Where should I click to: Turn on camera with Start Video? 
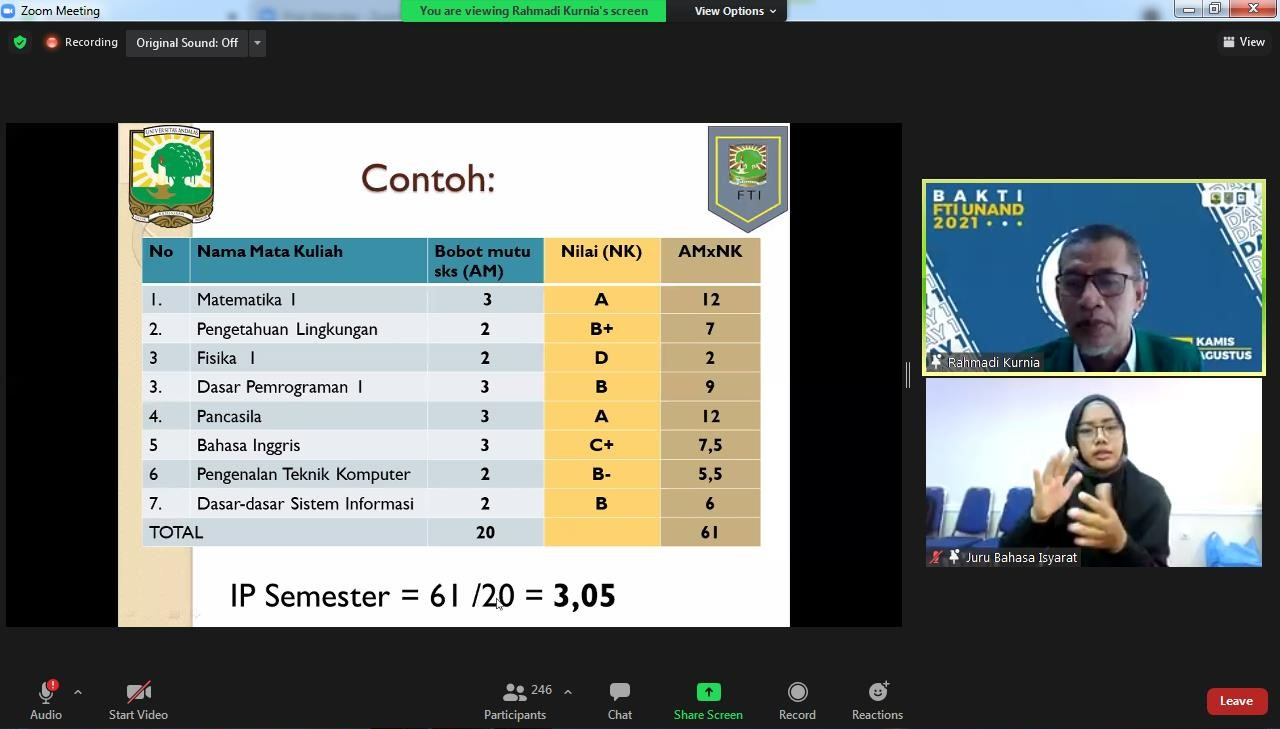(138, 692)
